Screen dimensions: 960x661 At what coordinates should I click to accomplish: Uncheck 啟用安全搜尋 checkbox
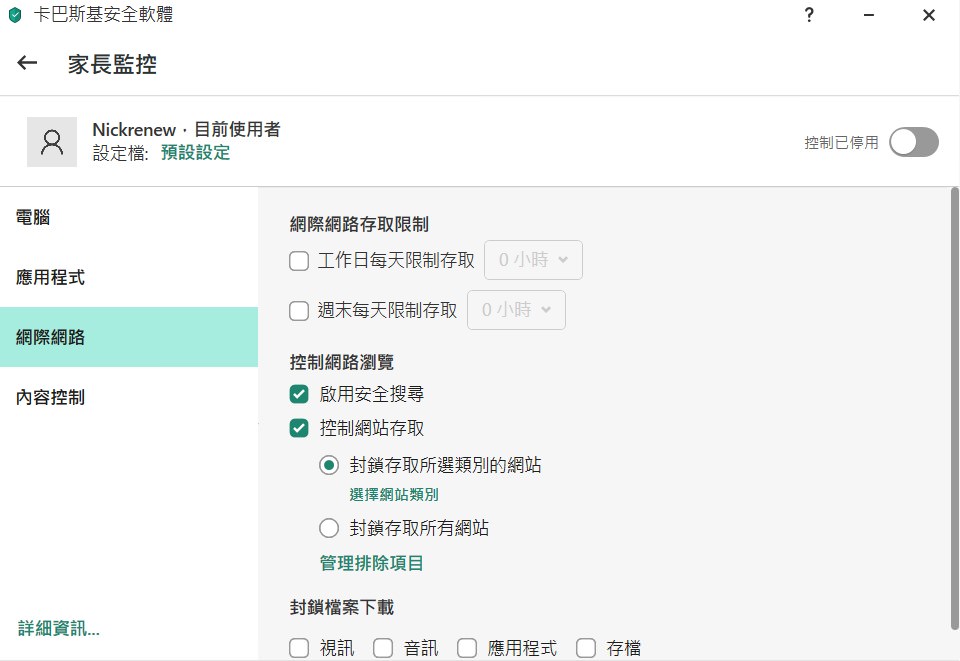(299, 394)
